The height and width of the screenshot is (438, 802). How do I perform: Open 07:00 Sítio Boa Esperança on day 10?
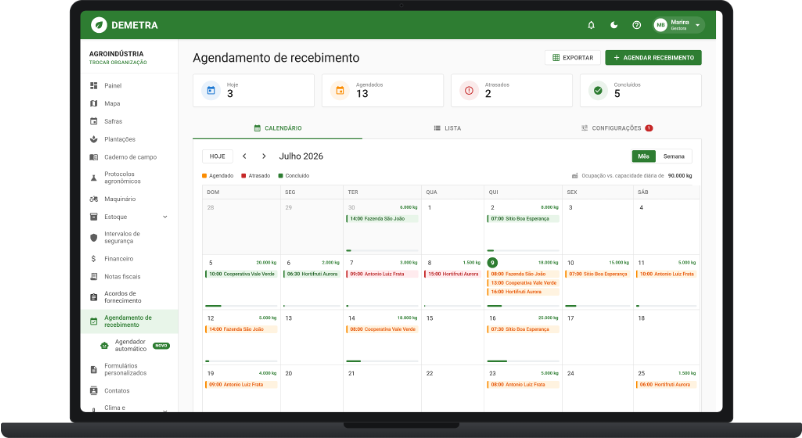pos(597,274)
